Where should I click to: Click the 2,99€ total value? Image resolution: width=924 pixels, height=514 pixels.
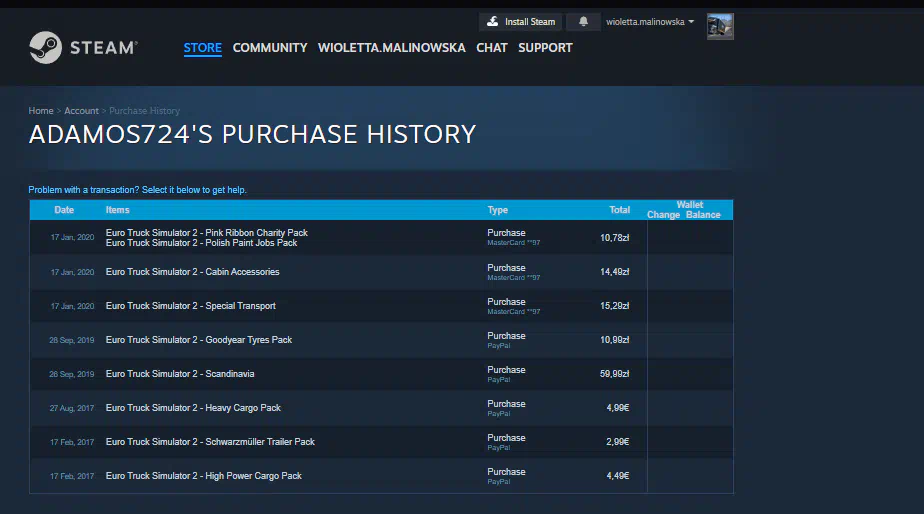point(618,442)
